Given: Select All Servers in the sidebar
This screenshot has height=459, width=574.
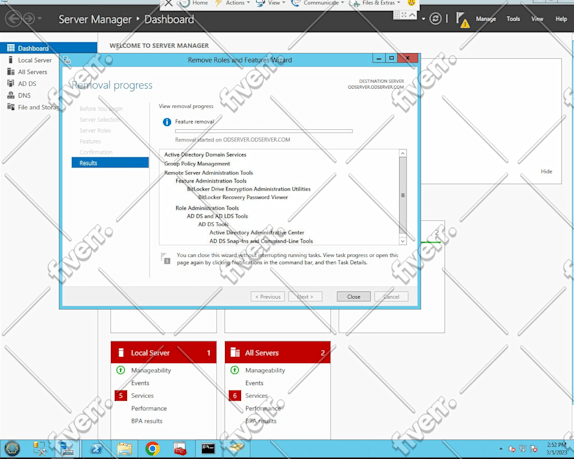Looking at the screenshot, I should (33, 72).
